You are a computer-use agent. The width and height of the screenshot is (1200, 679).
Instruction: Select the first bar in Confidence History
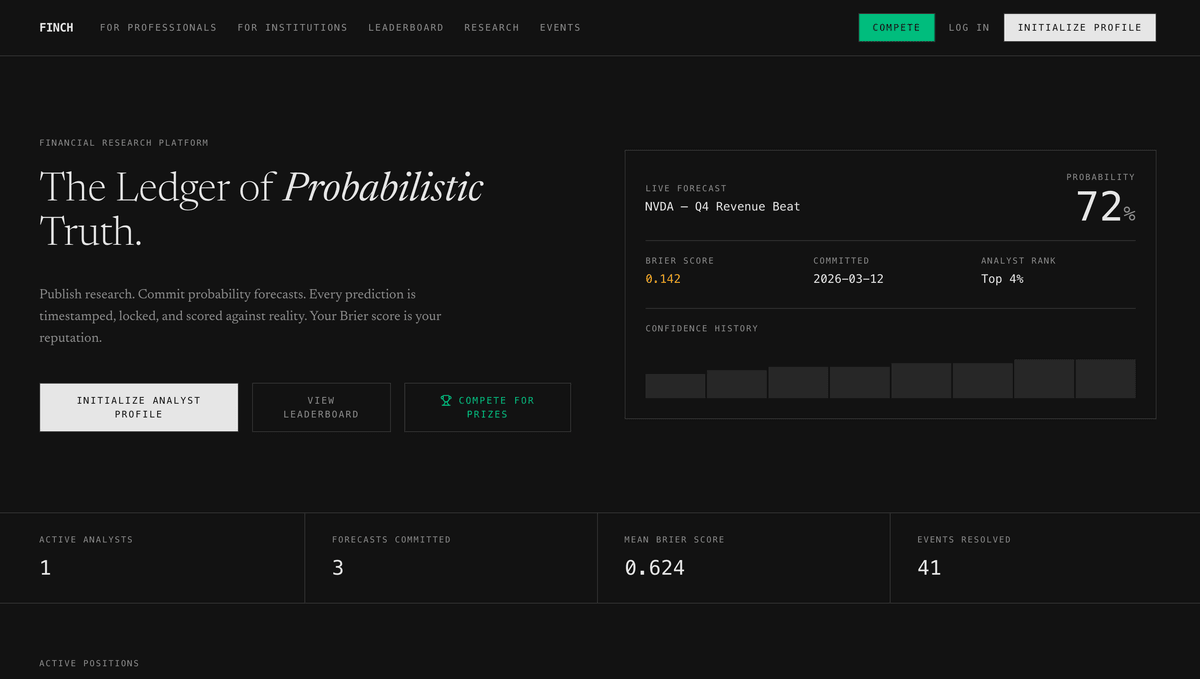675,386
